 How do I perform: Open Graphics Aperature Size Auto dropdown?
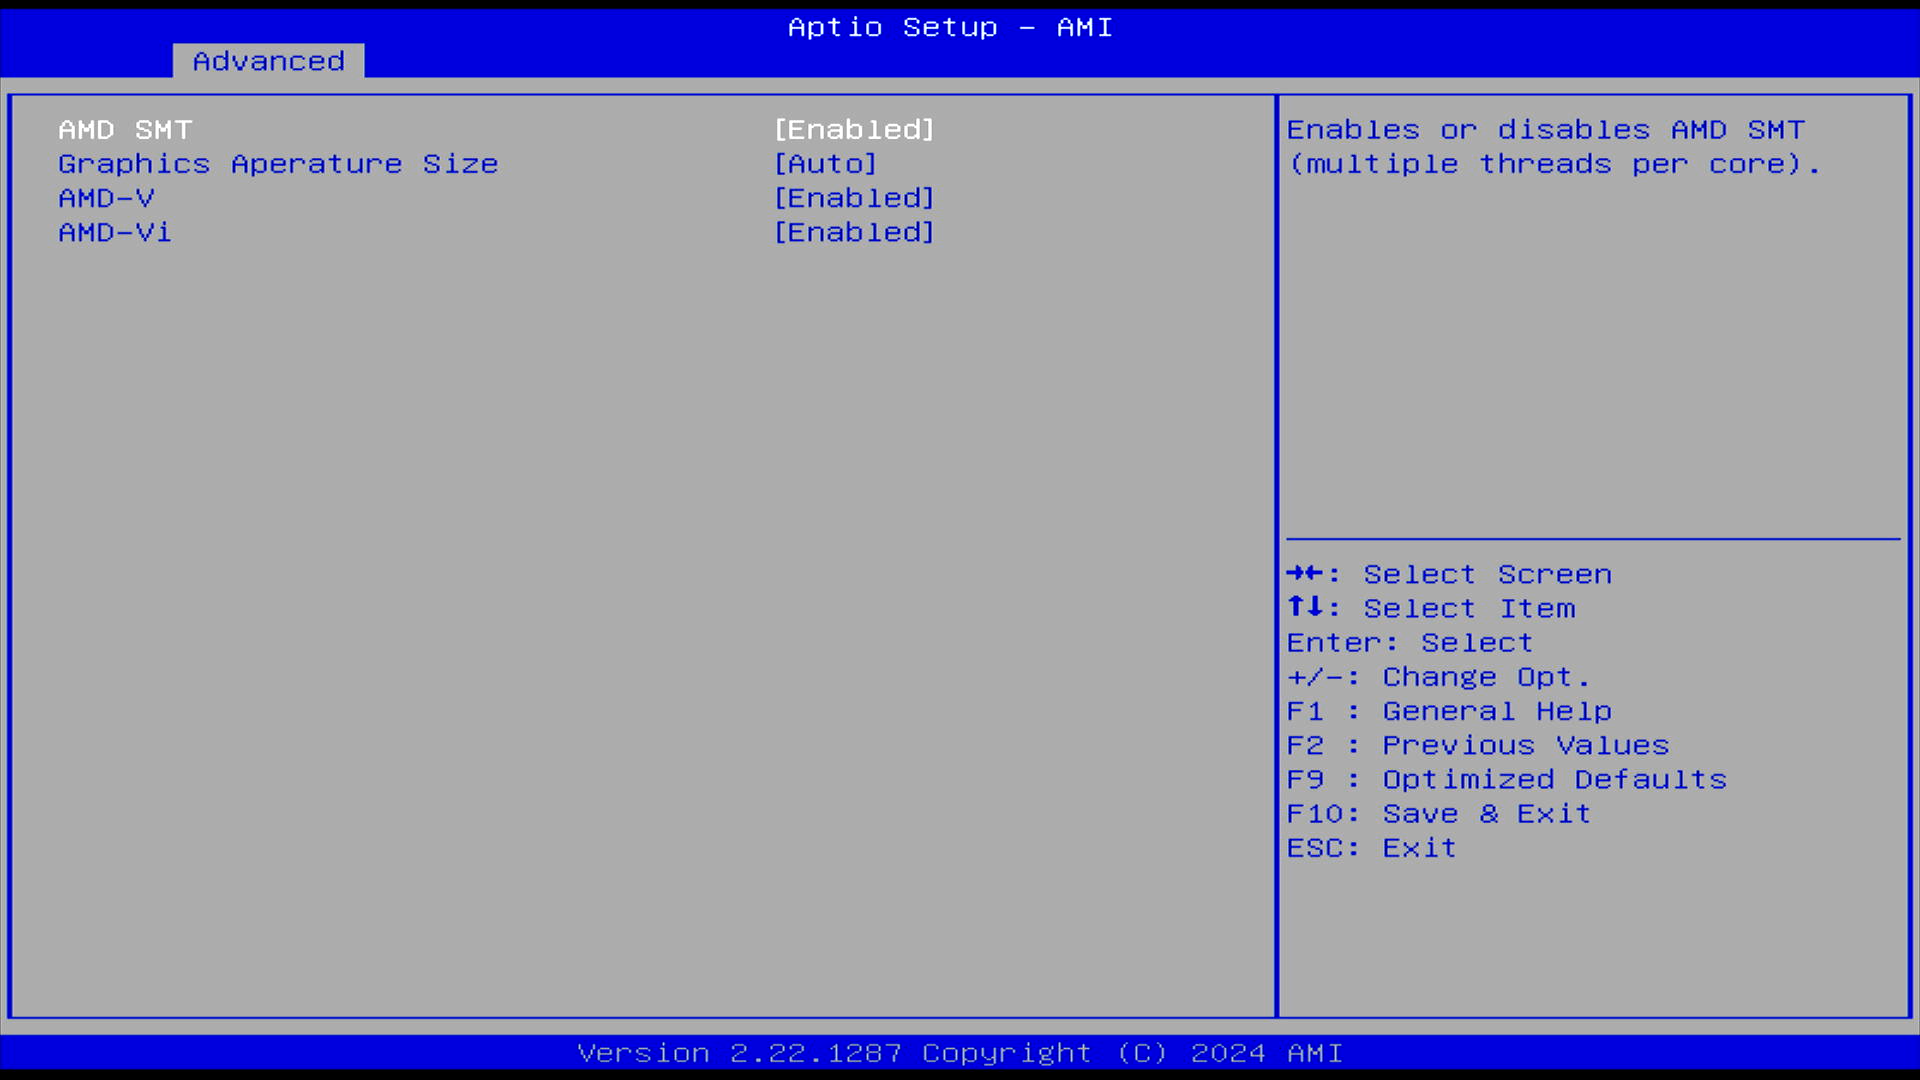pyautogui.click(x=825, y=164)
